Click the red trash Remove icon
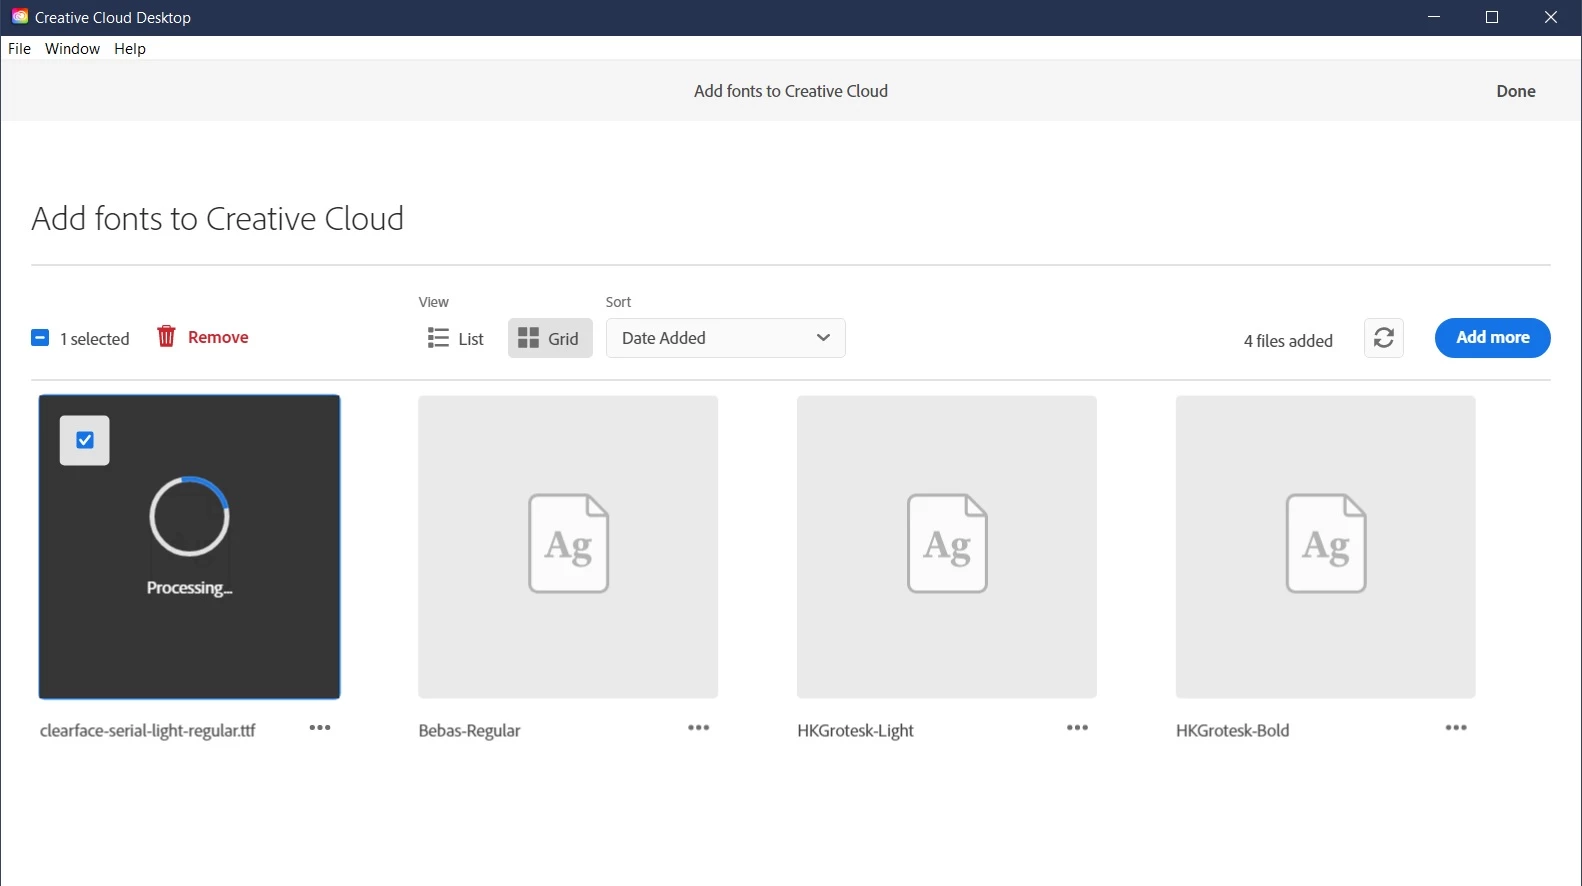1582x886 pixels. point(166,337)
